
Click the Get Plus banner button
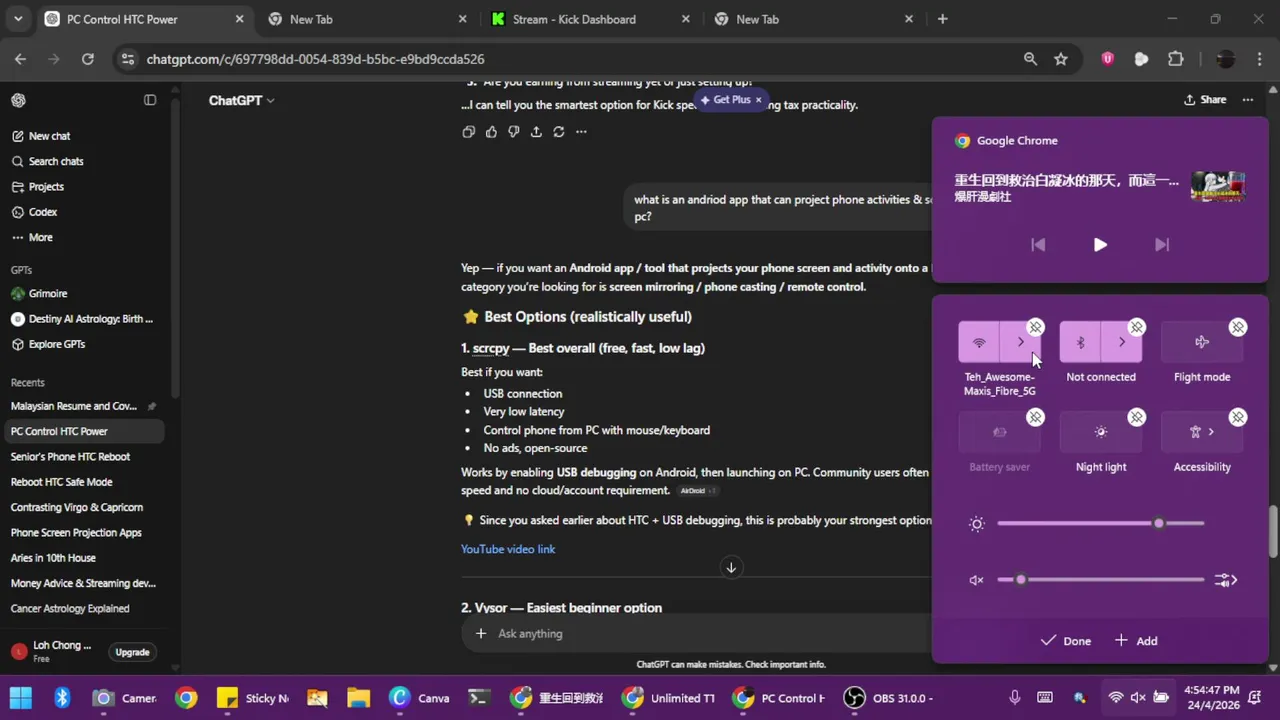point(731,100)
